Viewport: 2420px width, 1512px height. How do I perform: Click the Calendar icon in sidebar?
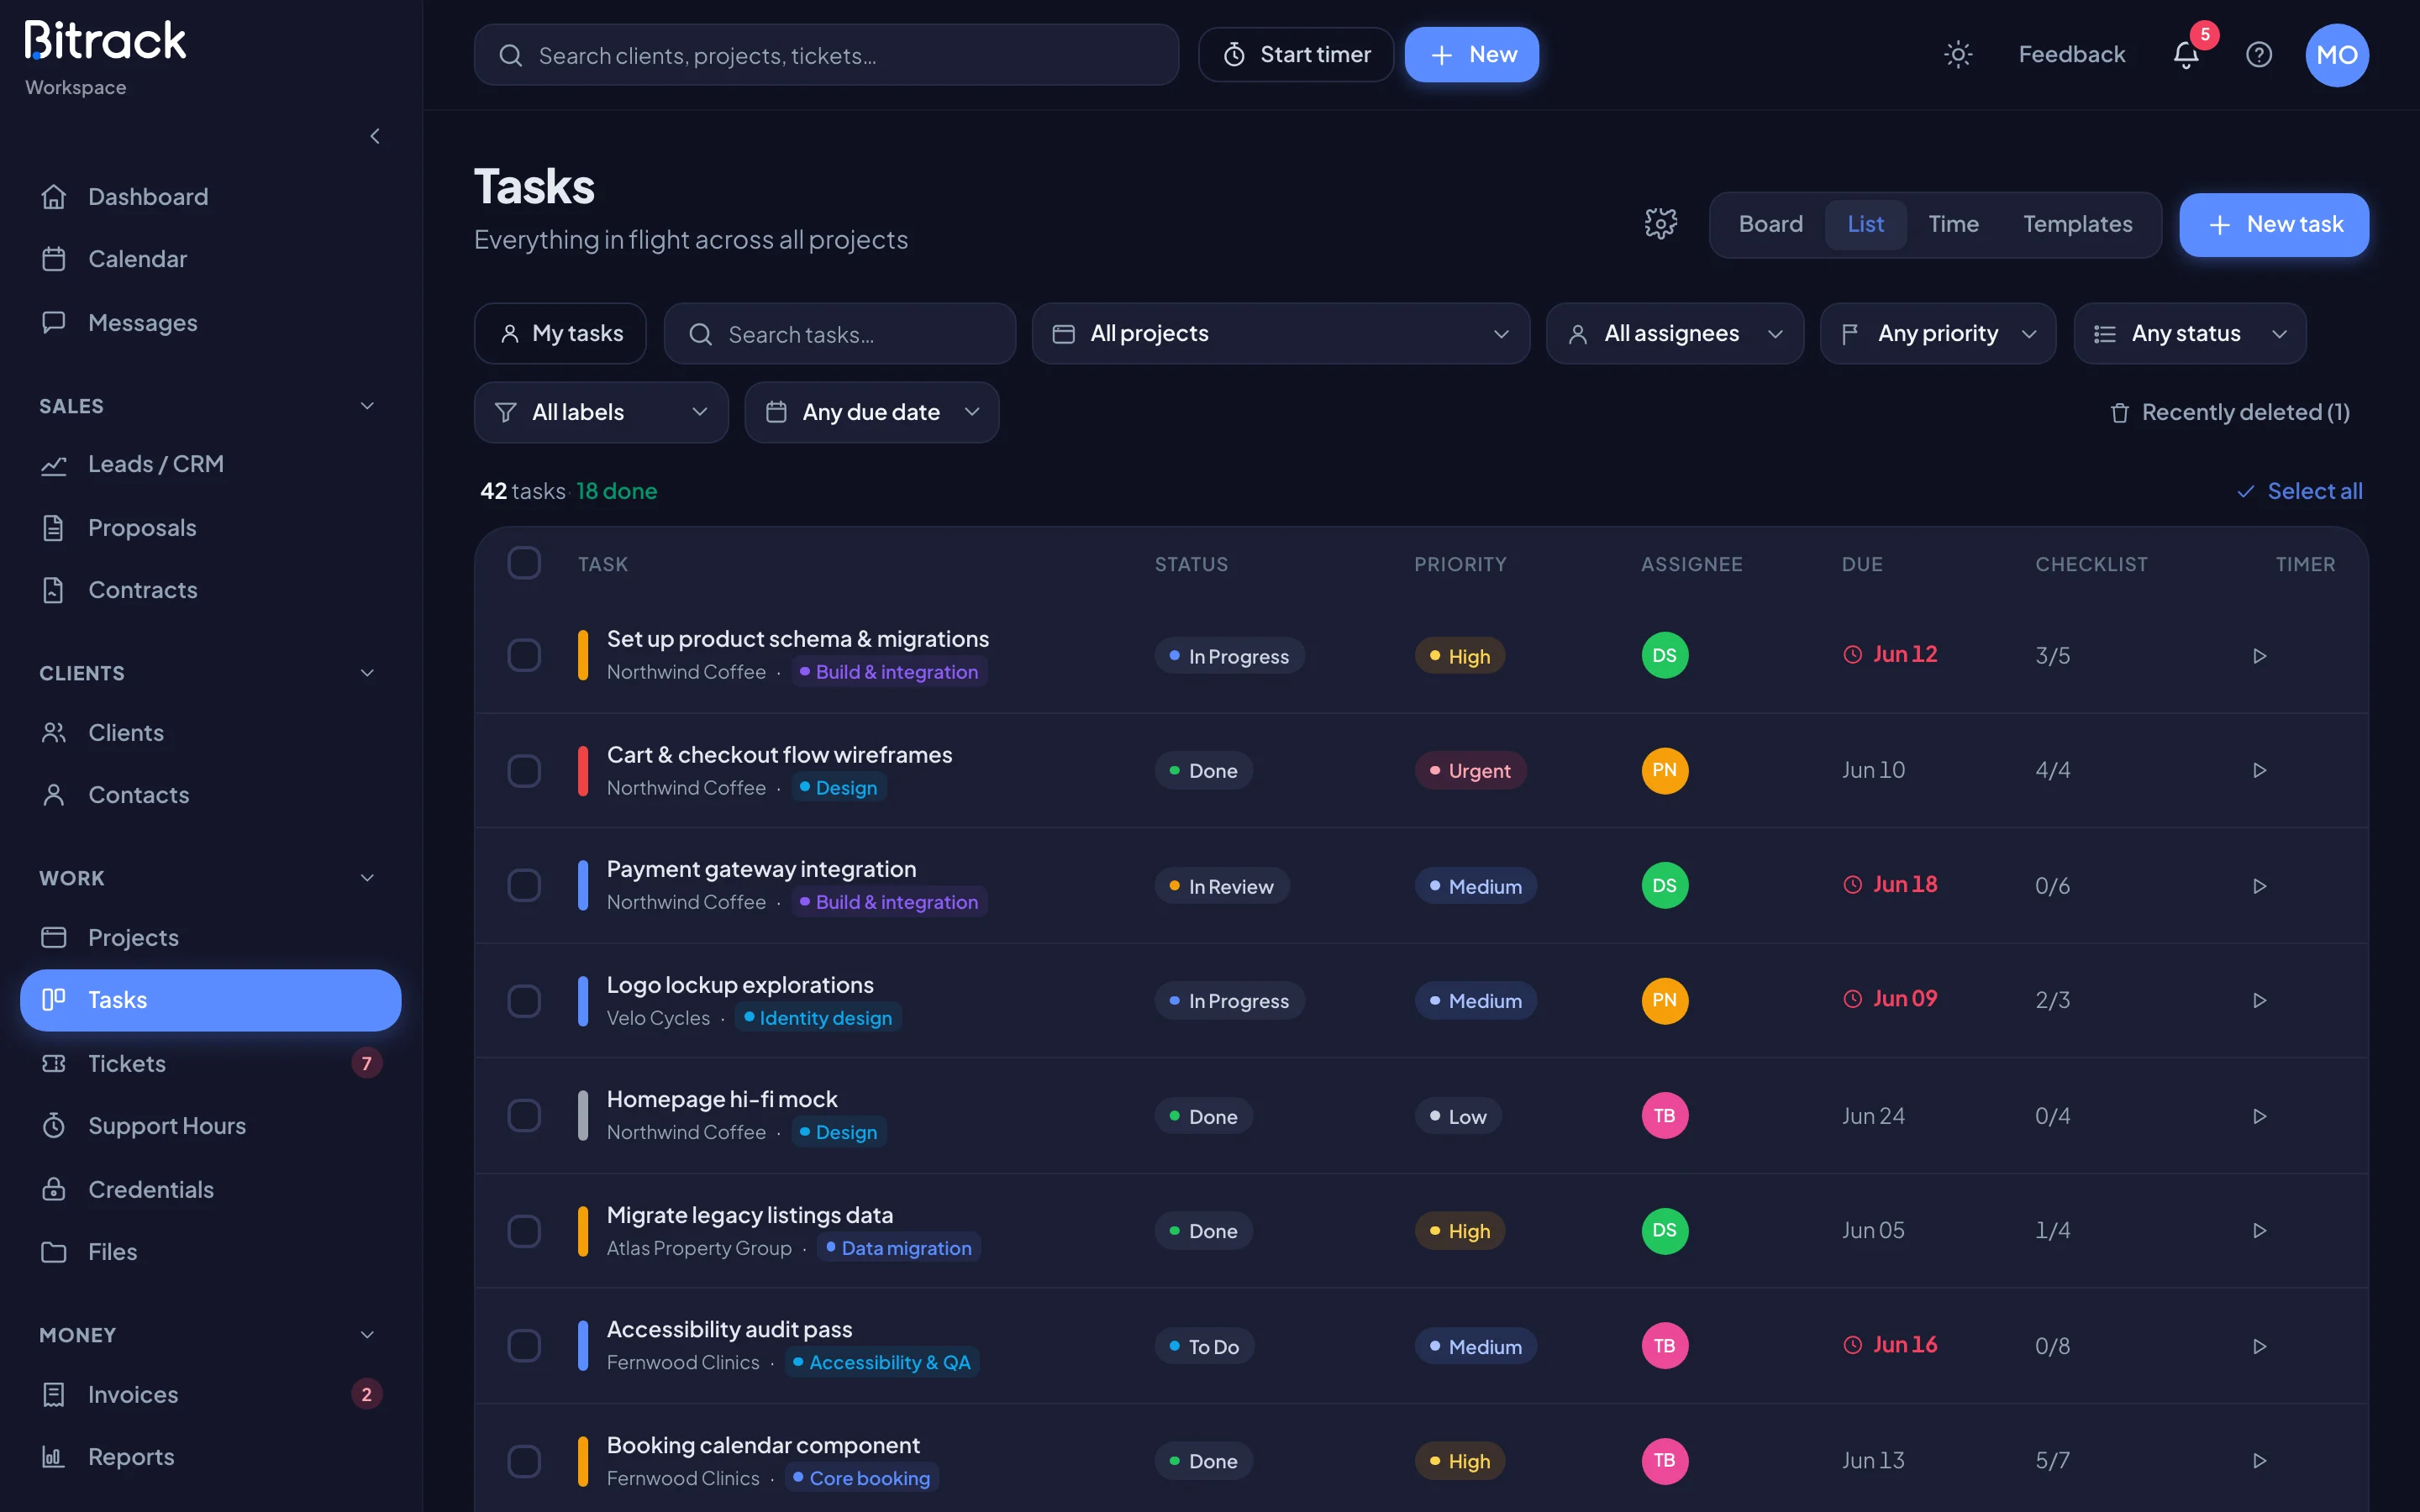tap(54, 259)
